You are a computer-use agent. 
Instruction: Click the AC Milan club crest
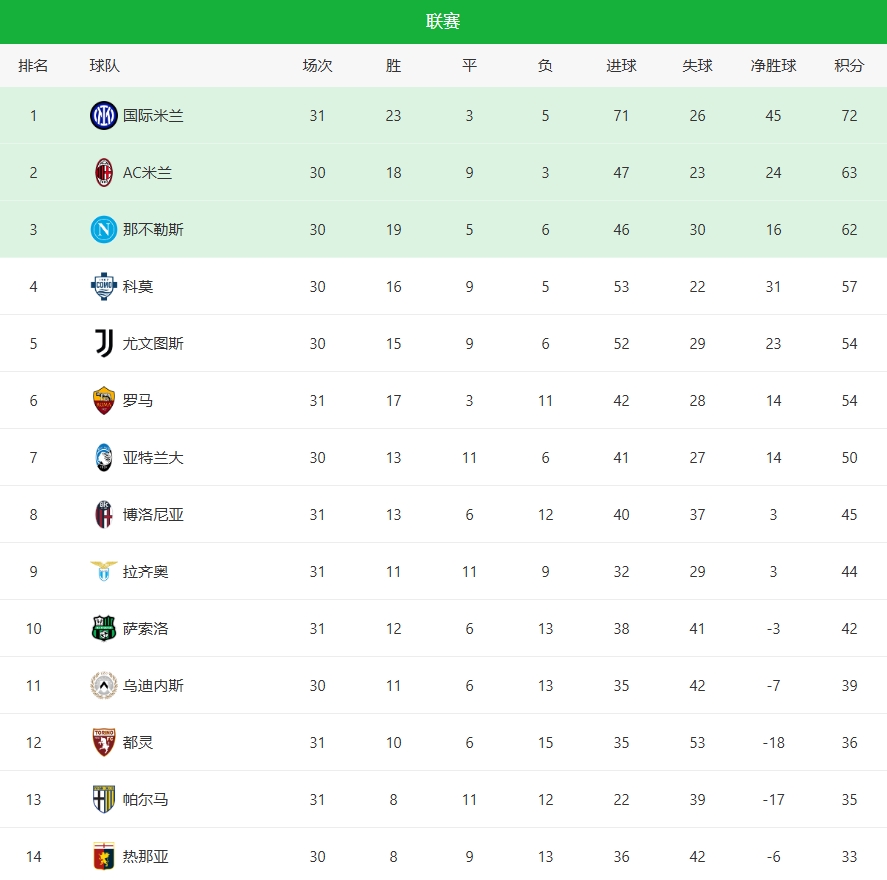coord(104,173)
